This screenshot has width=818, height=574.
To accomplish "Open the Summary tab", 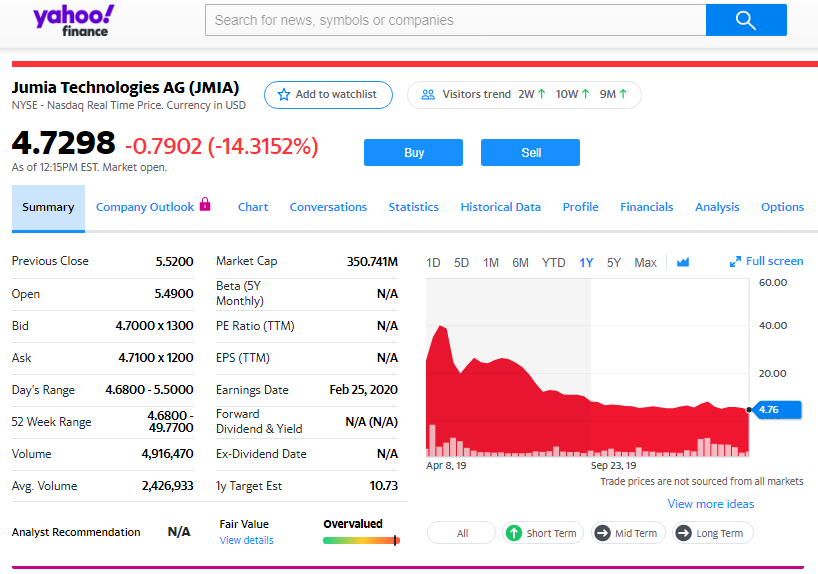I will pos(48,207).
